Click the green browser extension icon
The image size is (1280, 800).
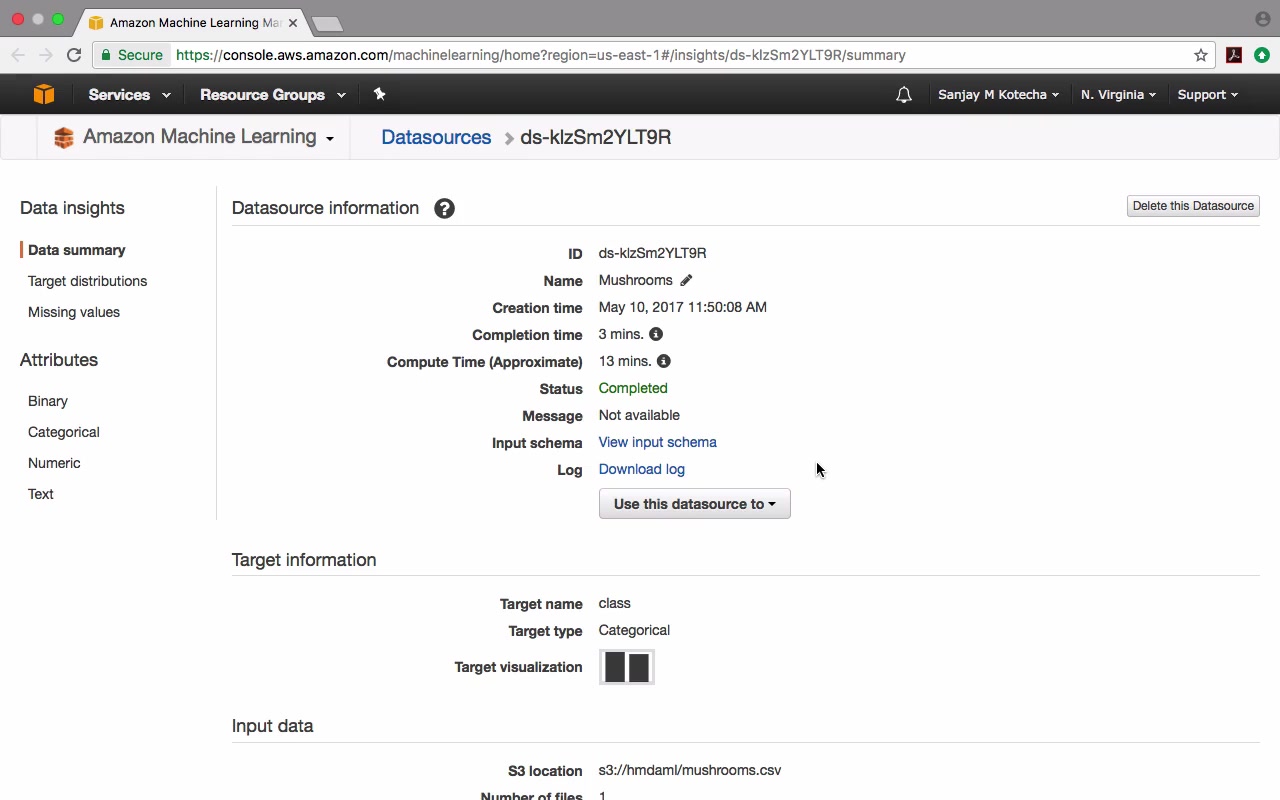click(1262, 55)
